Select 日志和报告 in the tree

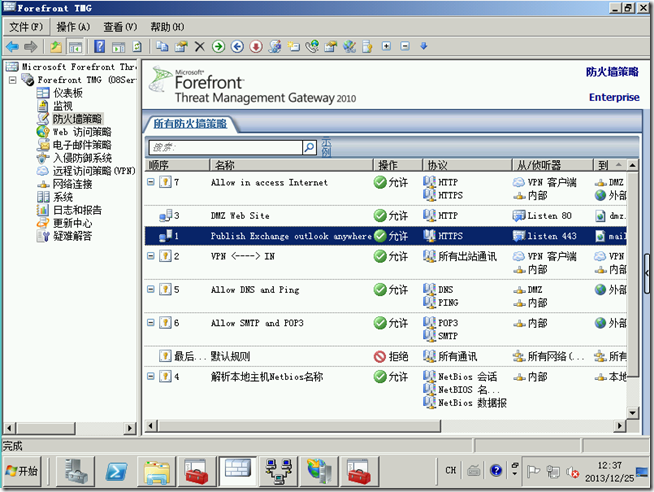77,210
